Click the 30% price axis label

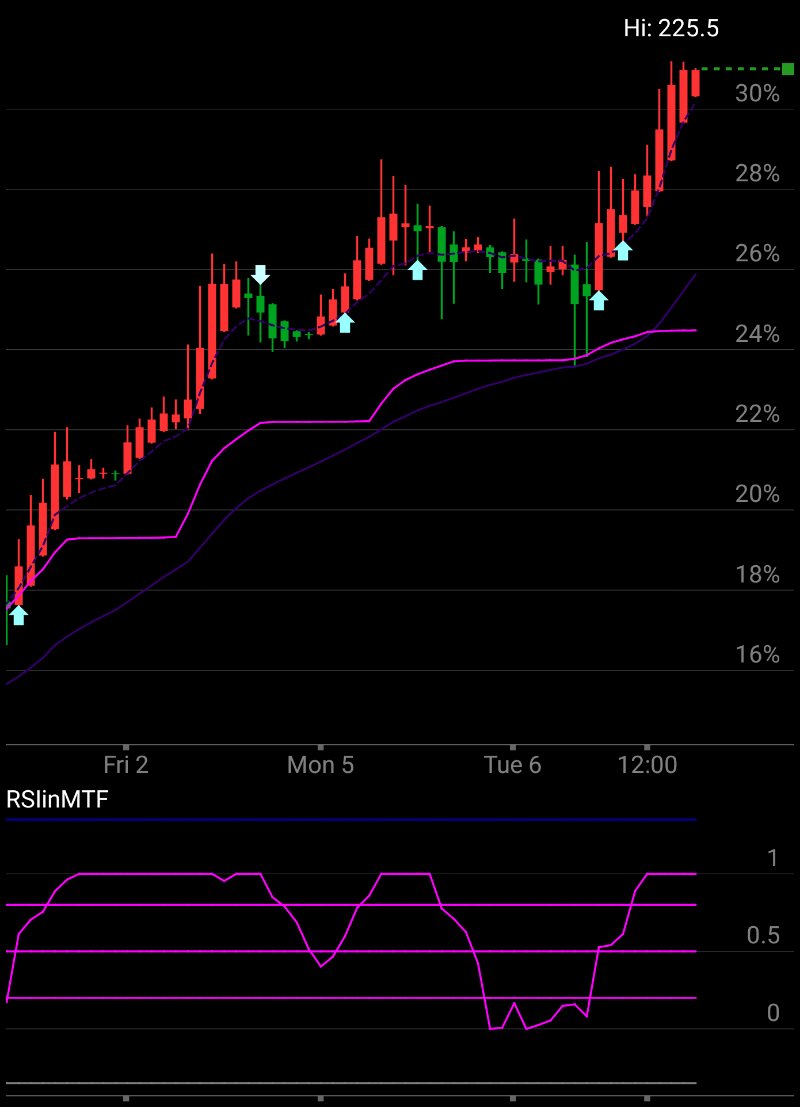click(757, 93)
